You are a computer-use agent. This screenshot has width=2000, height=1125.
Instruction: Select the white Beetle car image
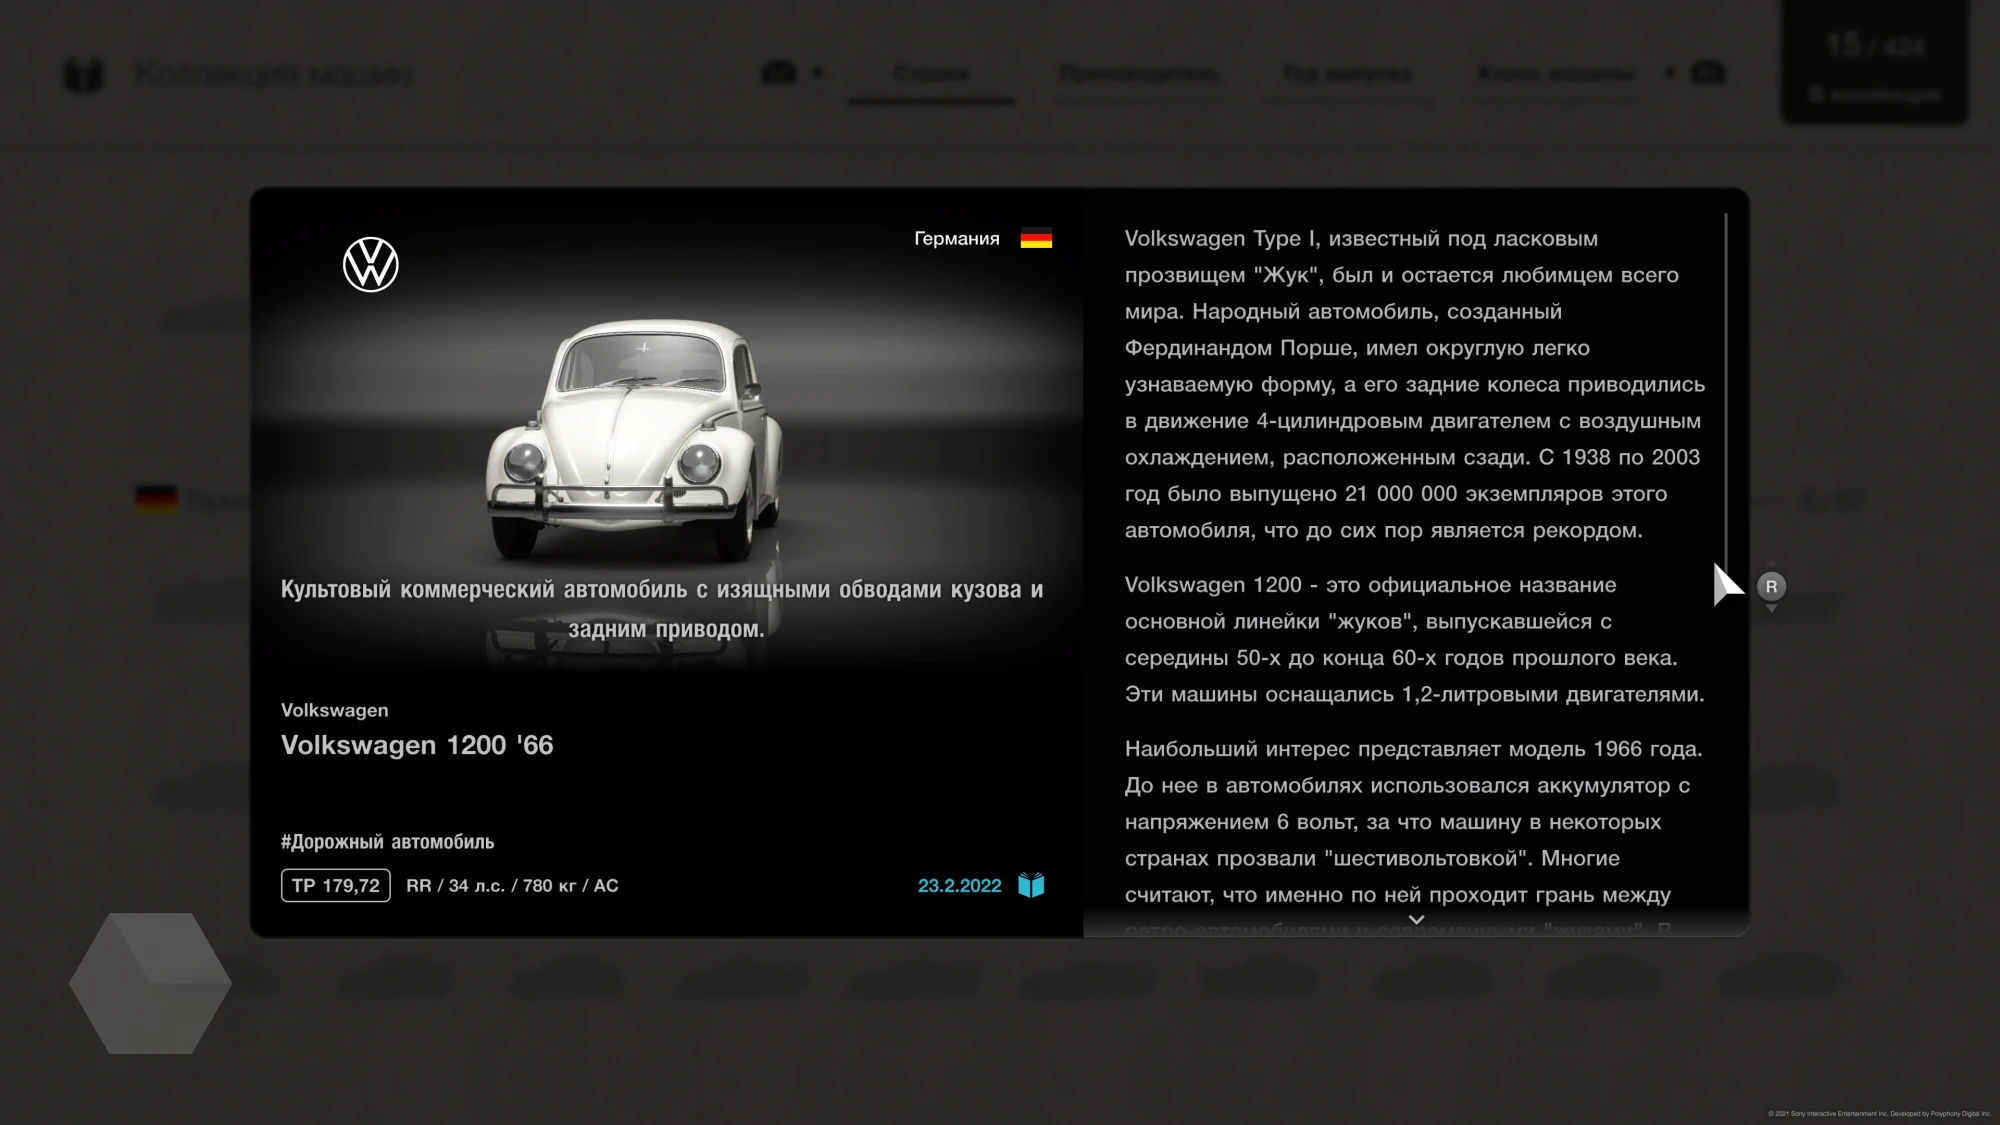pyautogui.click(x=633, y=440)
